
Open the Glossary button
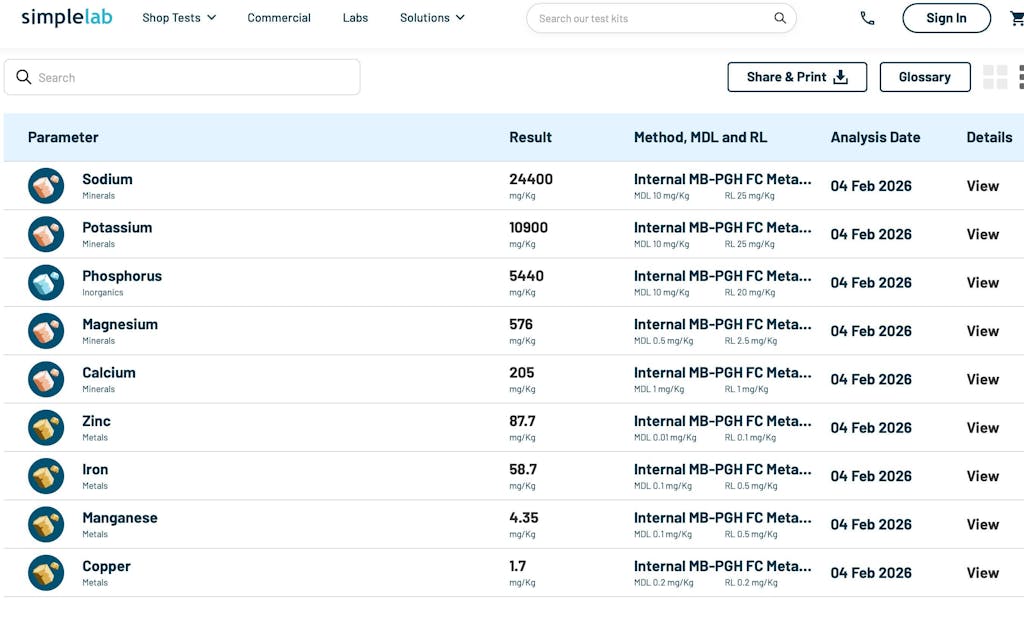click(x=924, y=77)
